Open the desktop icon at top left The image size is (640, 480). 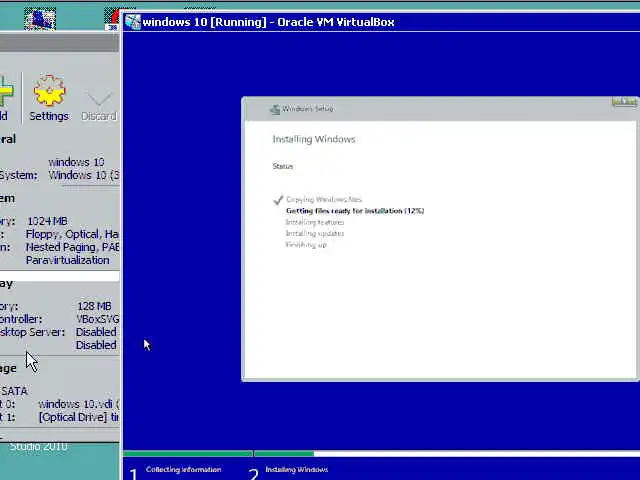40,18
